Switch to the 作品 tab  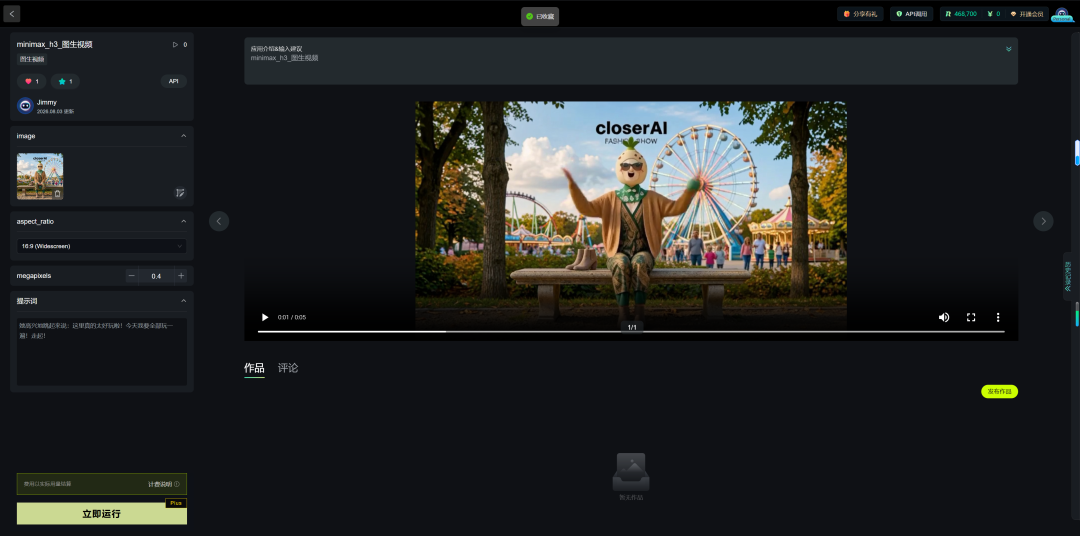click(254, 368)
